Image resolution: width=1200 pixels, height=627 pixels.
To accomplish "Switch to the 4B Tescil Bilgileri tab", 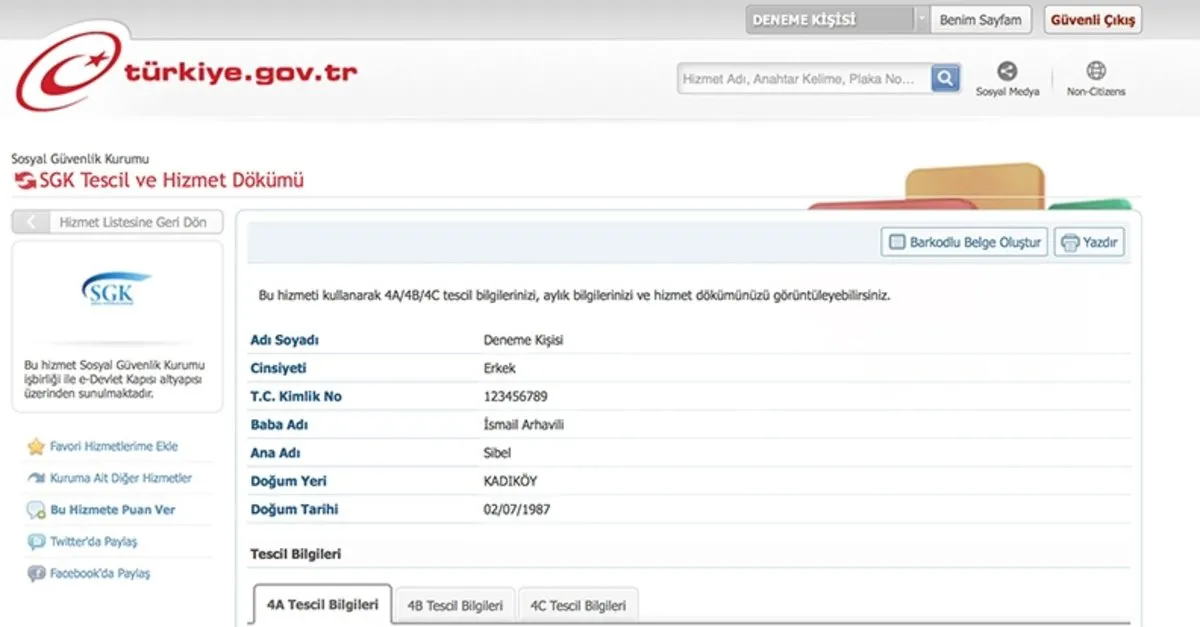I will click(x=454, y=606).
